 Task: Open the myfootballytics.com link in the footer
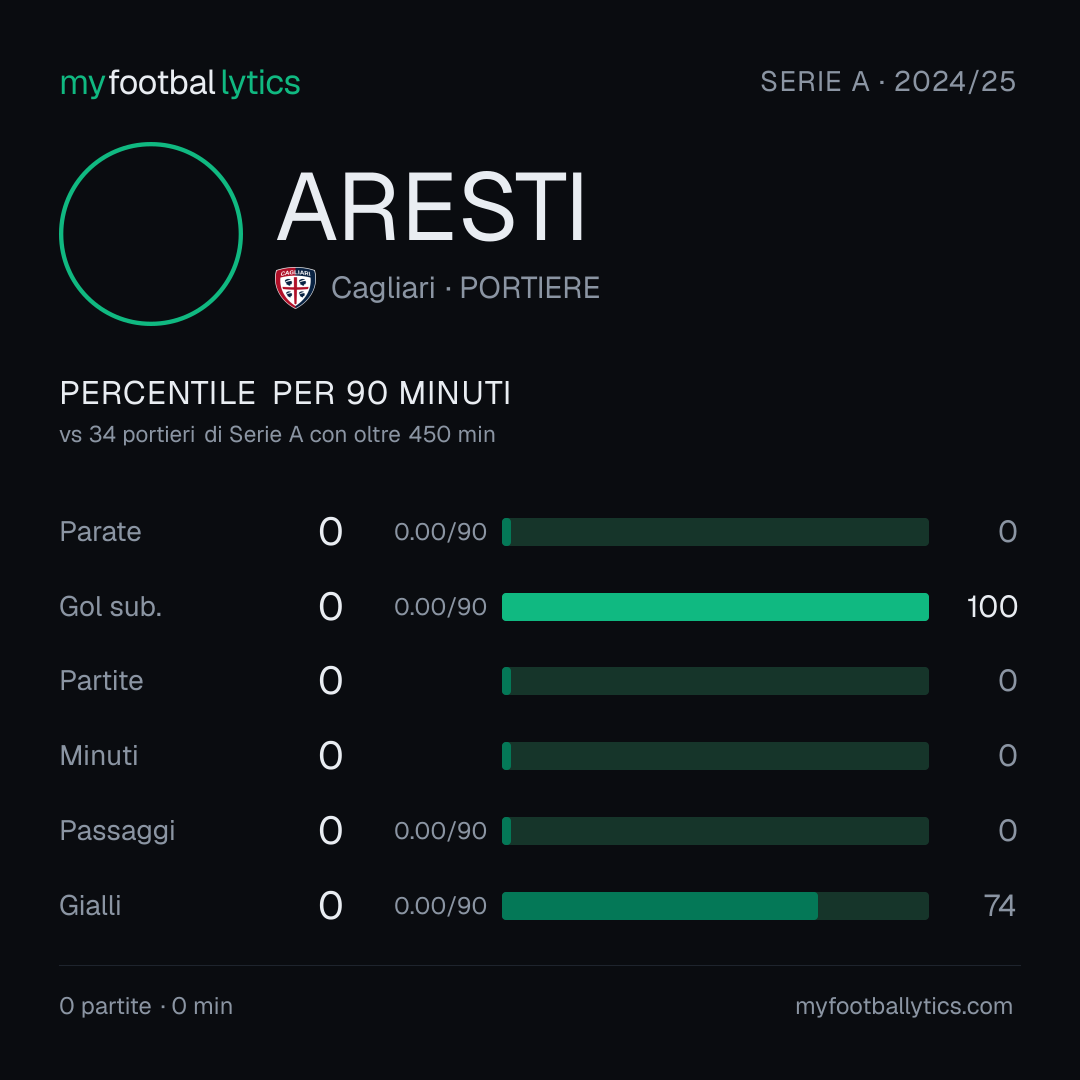pyautogui.click(x=904, y=1006)
